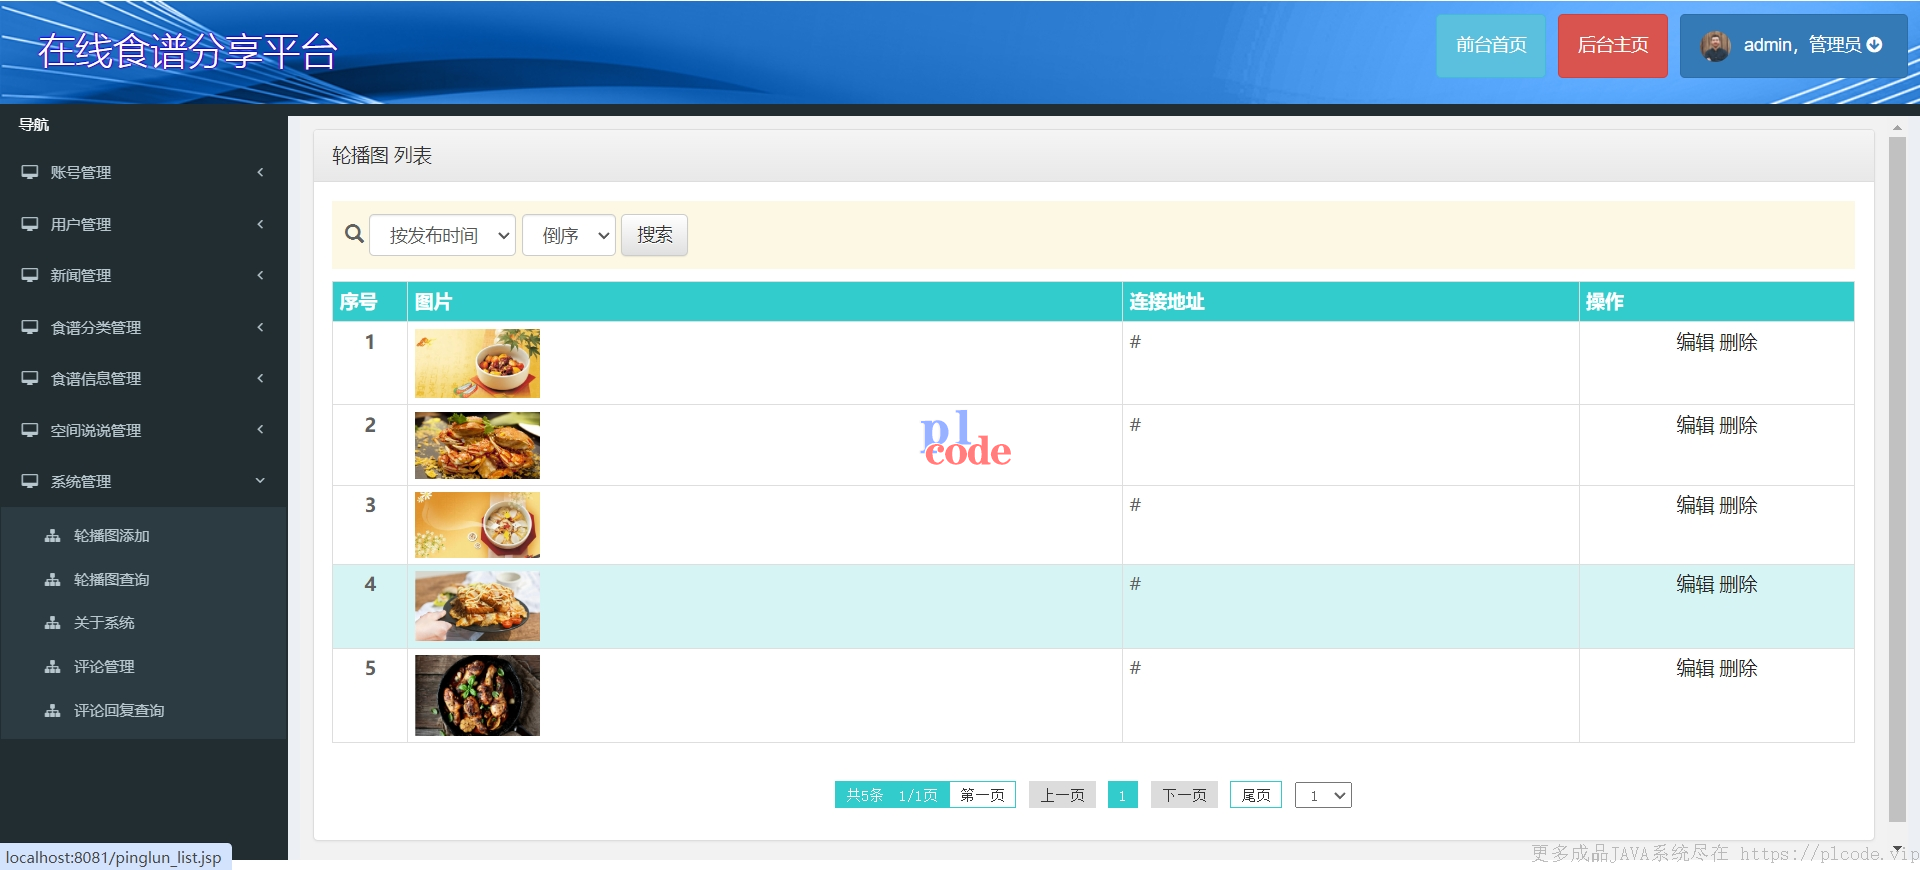Viewport: 1920px width, 870px height.
Task: Click the row 3 carousel image thumbnail
Action: coord(477,525)
